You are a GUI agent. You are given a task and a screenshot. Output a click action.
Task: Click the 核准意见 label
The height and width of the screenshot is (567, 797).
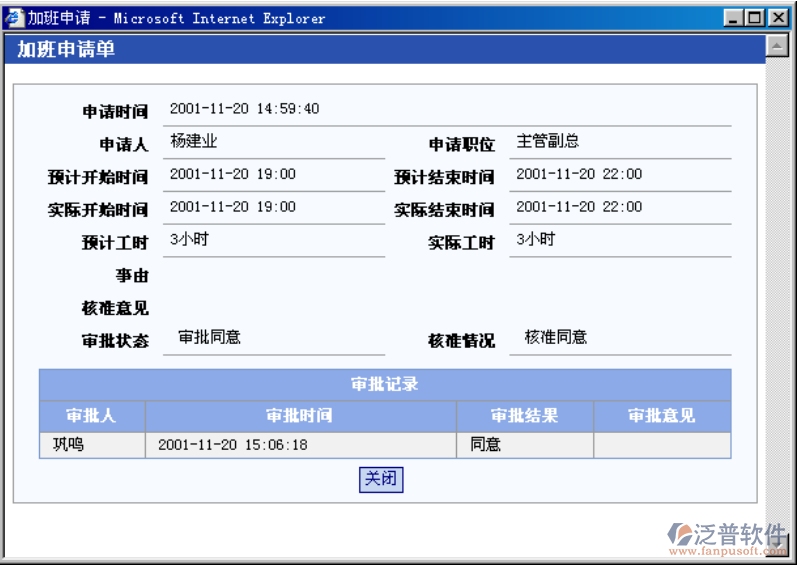click(x=115, y=308)
